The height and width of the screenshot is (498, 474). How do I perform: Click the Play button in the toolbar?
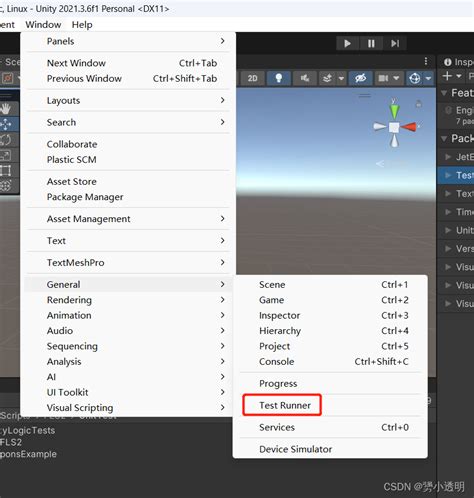(347, 43)
